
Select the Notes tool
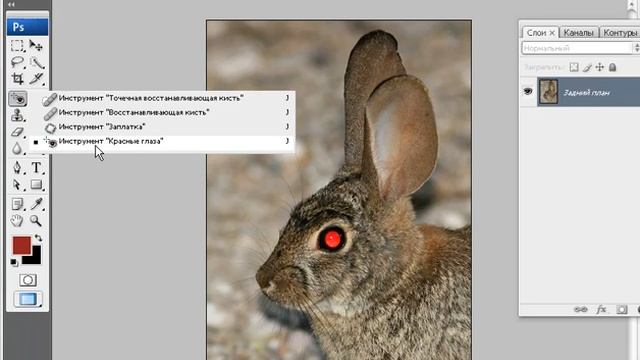(17, 204)
